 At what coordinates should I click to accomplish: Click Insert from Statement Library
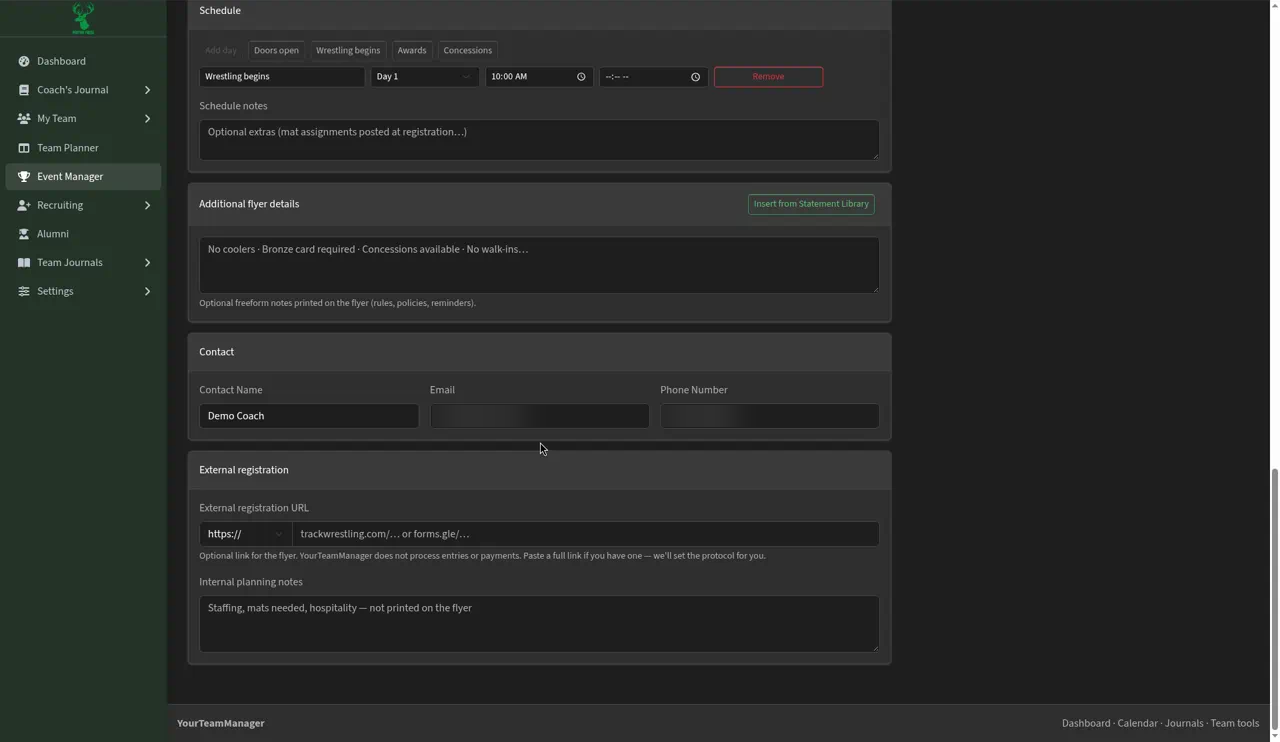[x=811, y=204]
